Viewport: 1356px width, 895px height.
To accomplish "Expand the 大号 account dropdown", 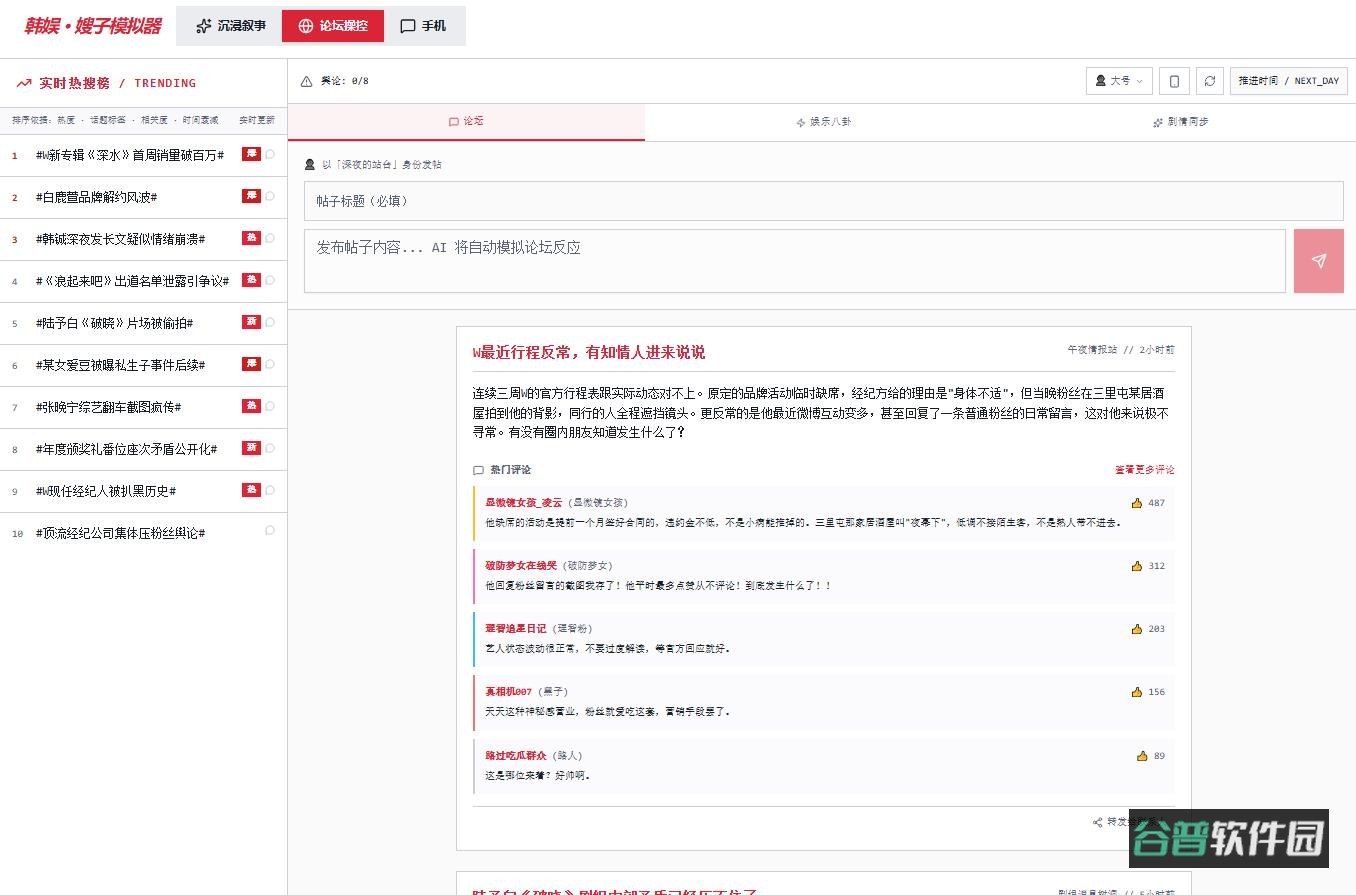I will [1119, 81].
